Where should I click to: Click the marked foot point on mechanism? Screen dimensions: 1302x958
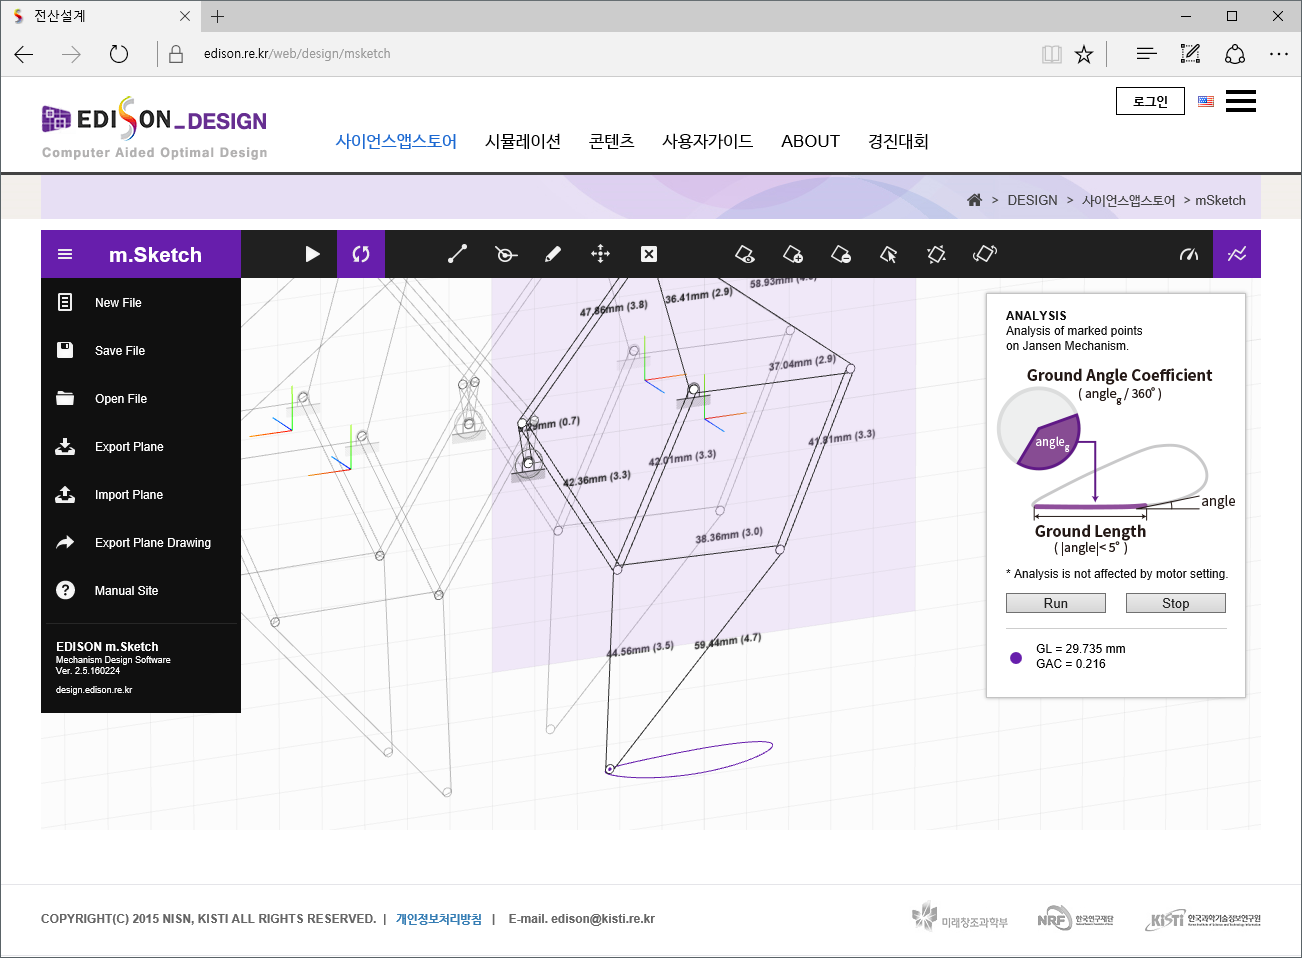(610, 769)
